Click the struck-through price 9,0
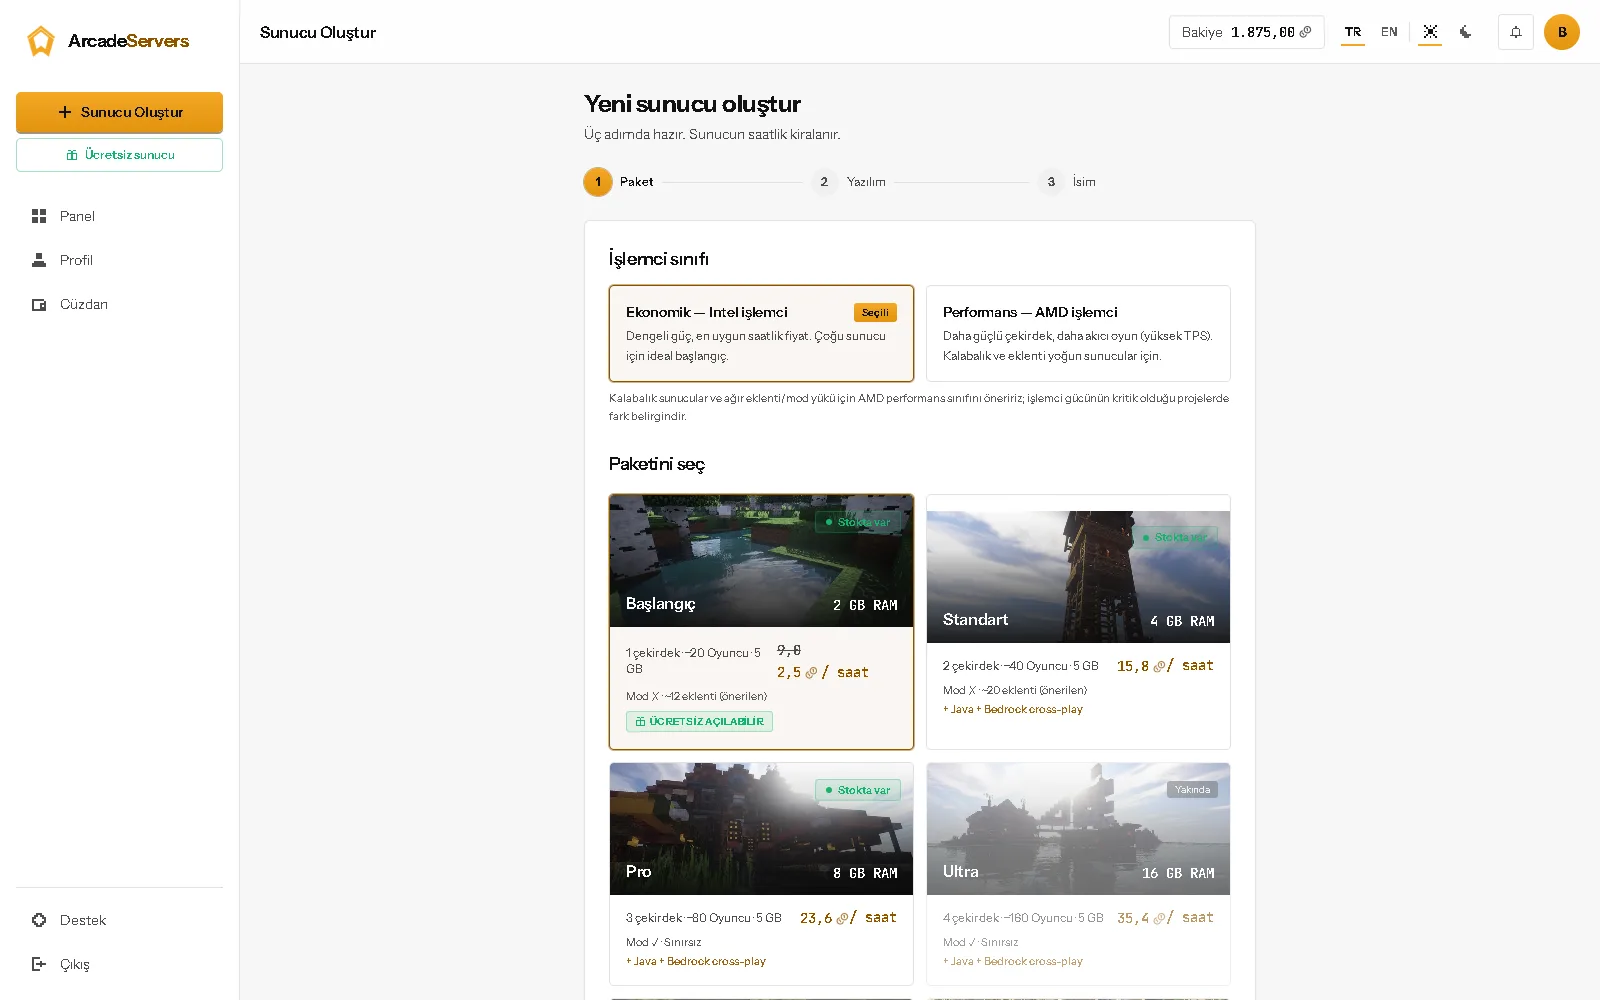This screenshot has height=1000, width=1600. point(789,650)
